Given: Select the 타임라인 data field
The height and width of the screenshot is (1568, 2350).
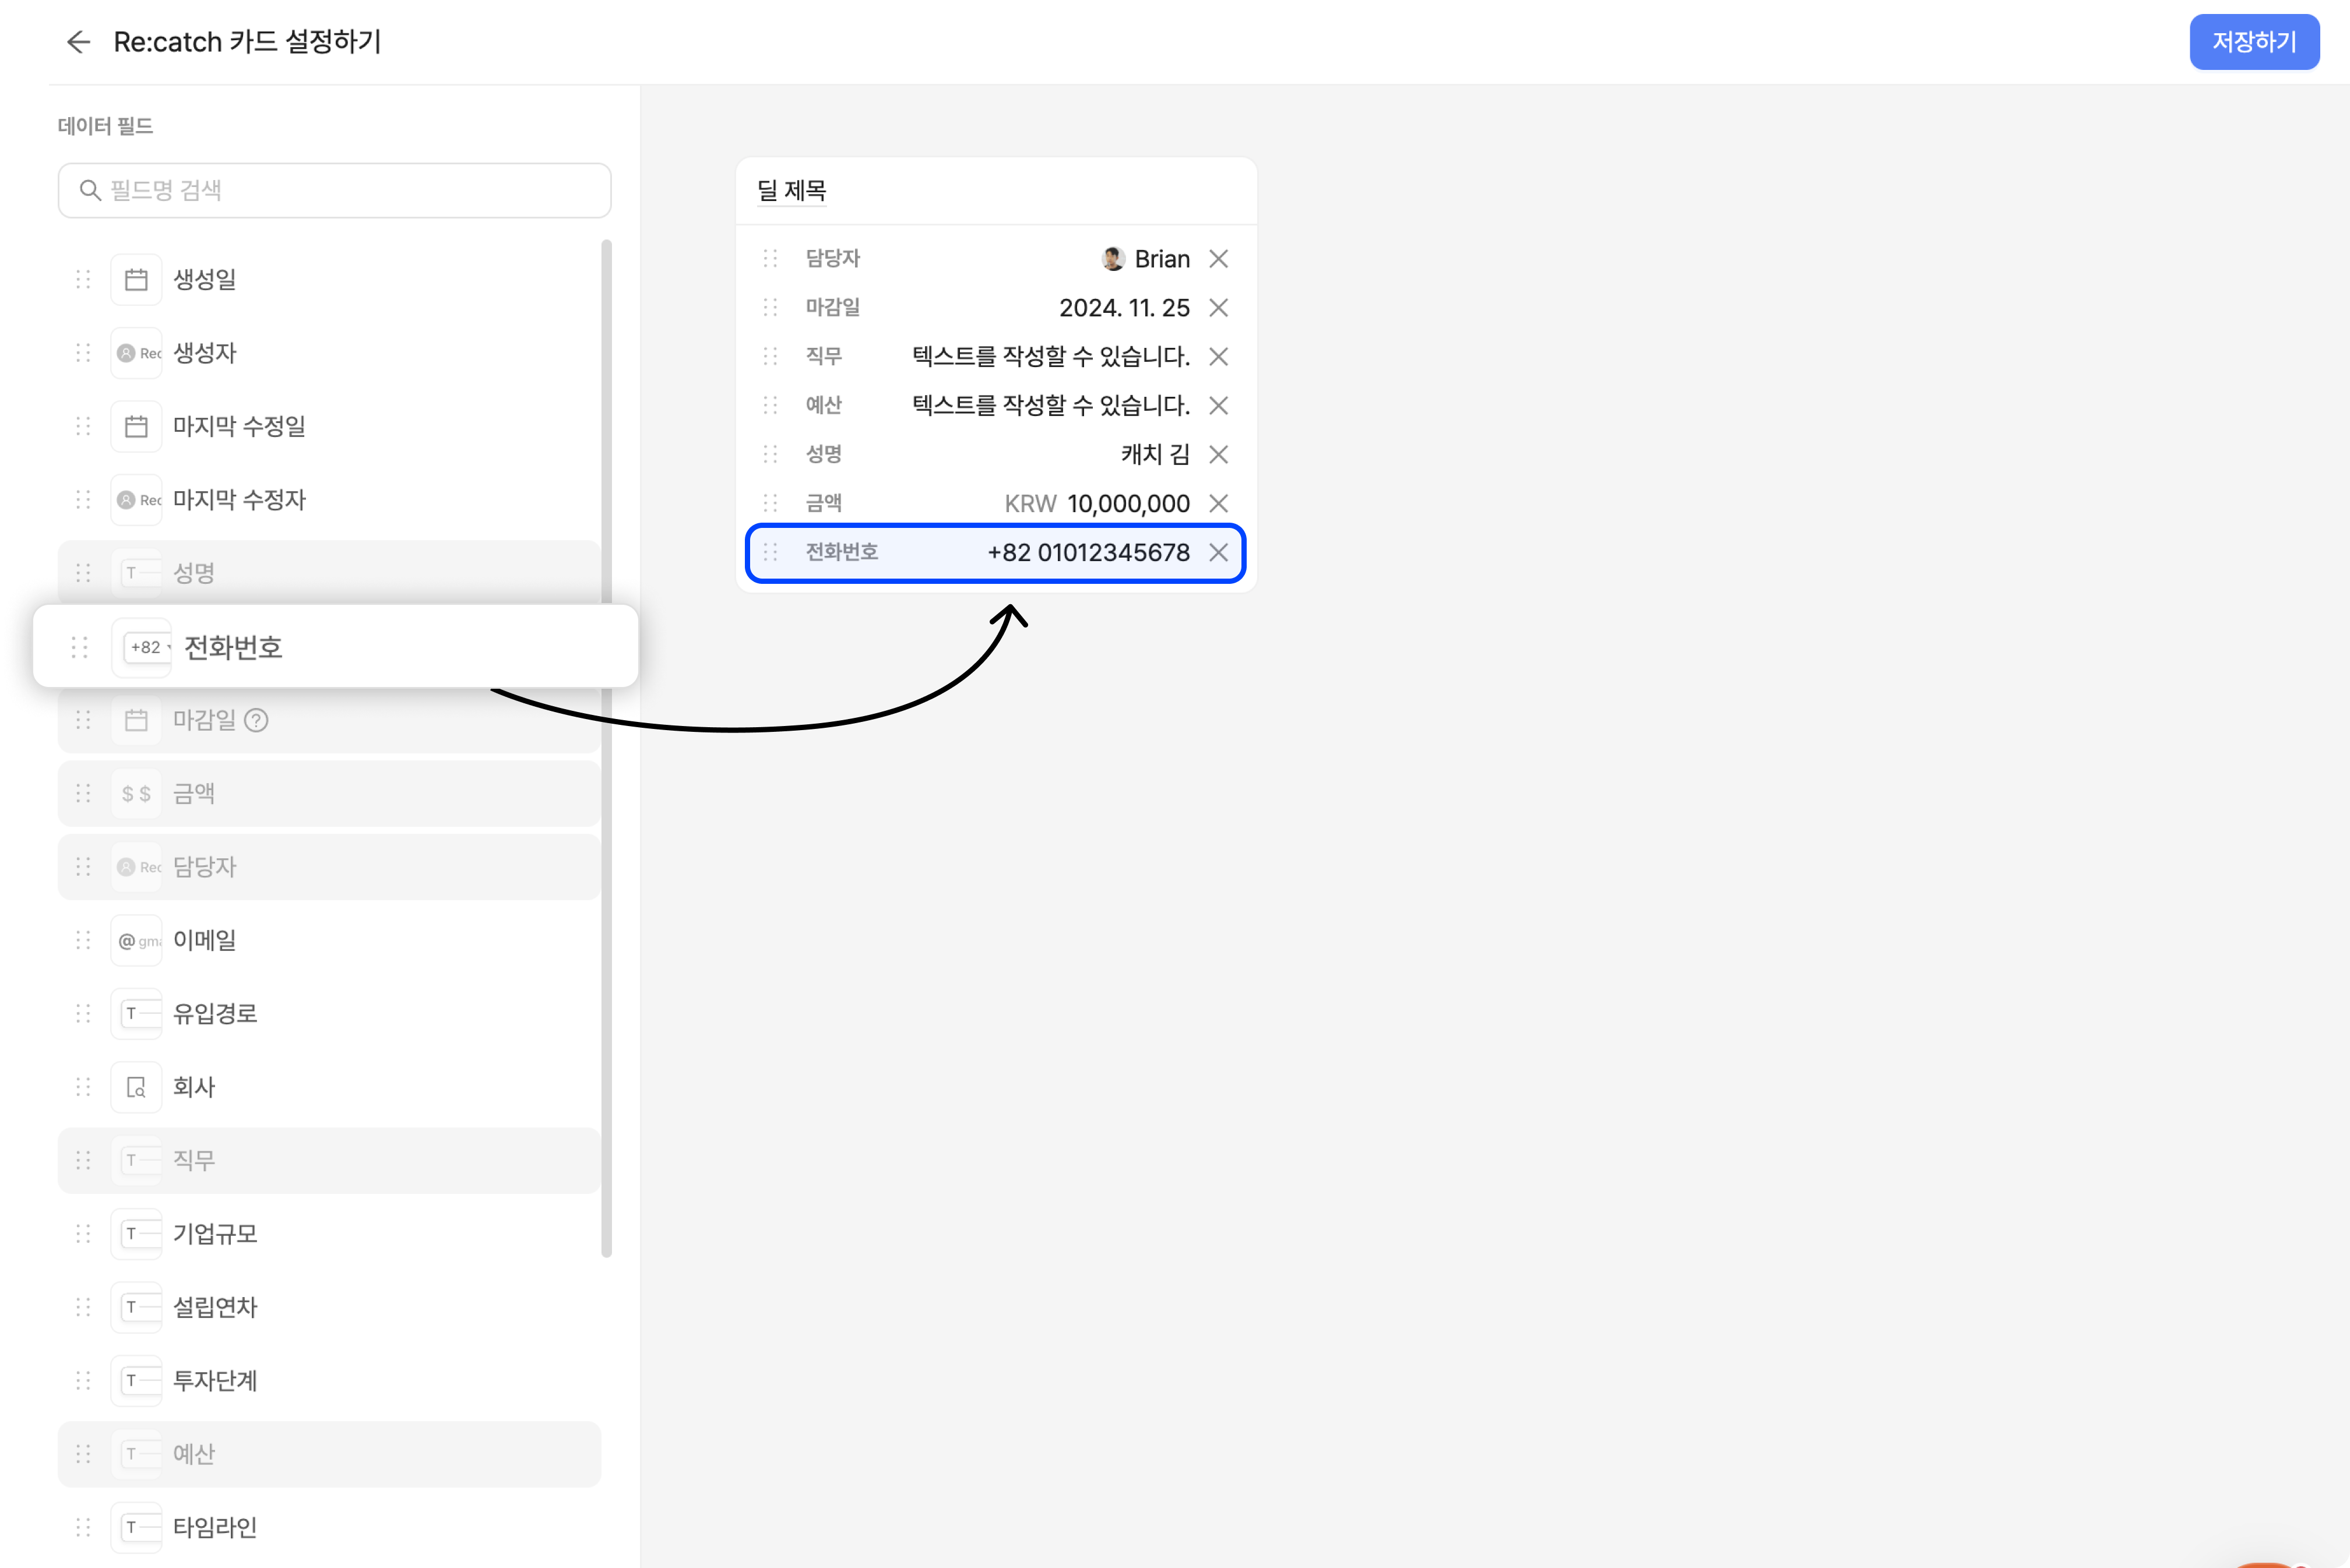Looking at the screenshot, I should pos(215,1527).
